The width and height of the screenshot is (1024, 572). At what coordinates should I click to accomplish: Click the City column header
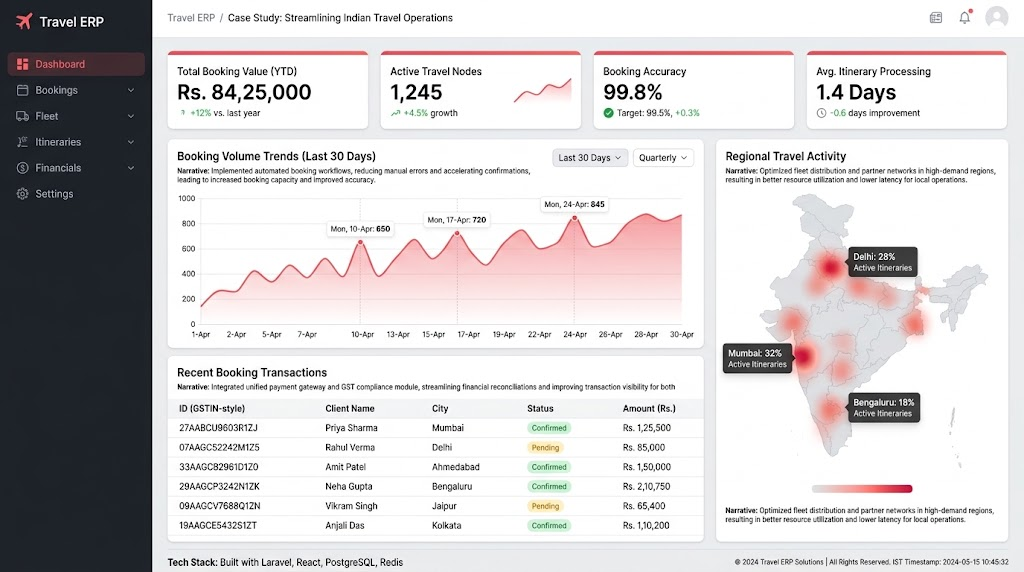click(440, 408)
